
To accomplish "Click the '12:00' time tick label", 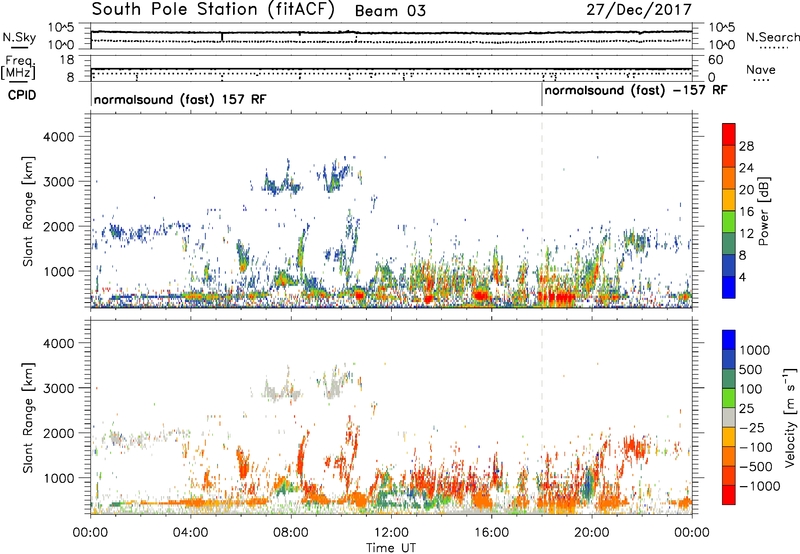I will 391,533.
